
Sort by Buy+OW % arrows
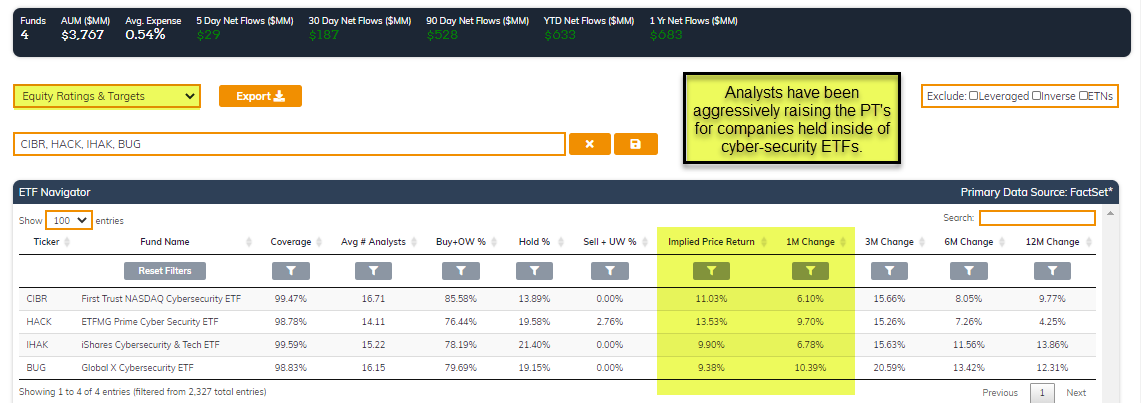click(x=493, y=242)
